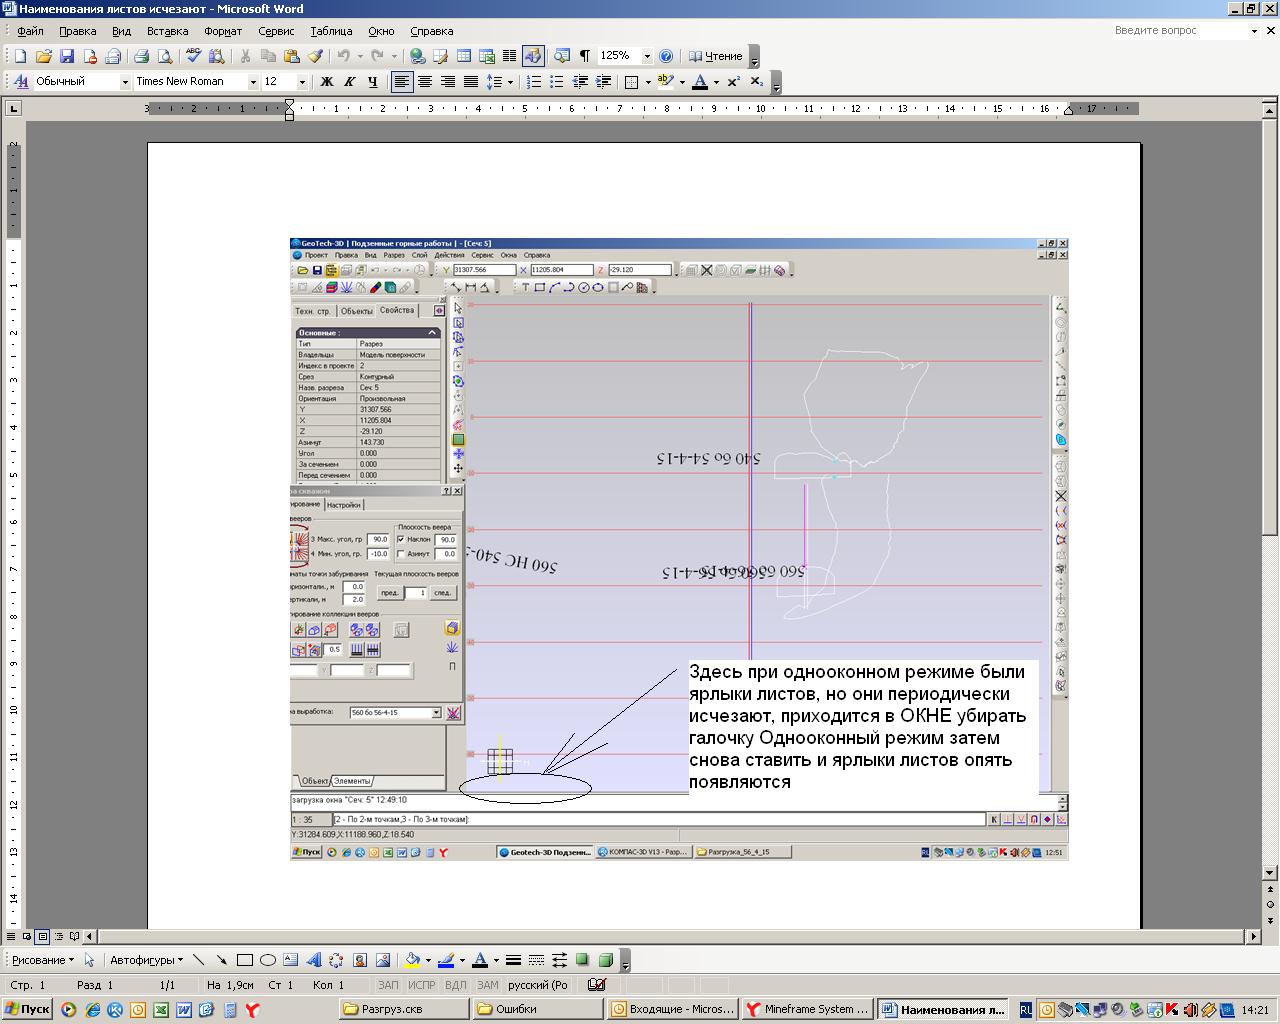Toggle bold formatting

326,82
